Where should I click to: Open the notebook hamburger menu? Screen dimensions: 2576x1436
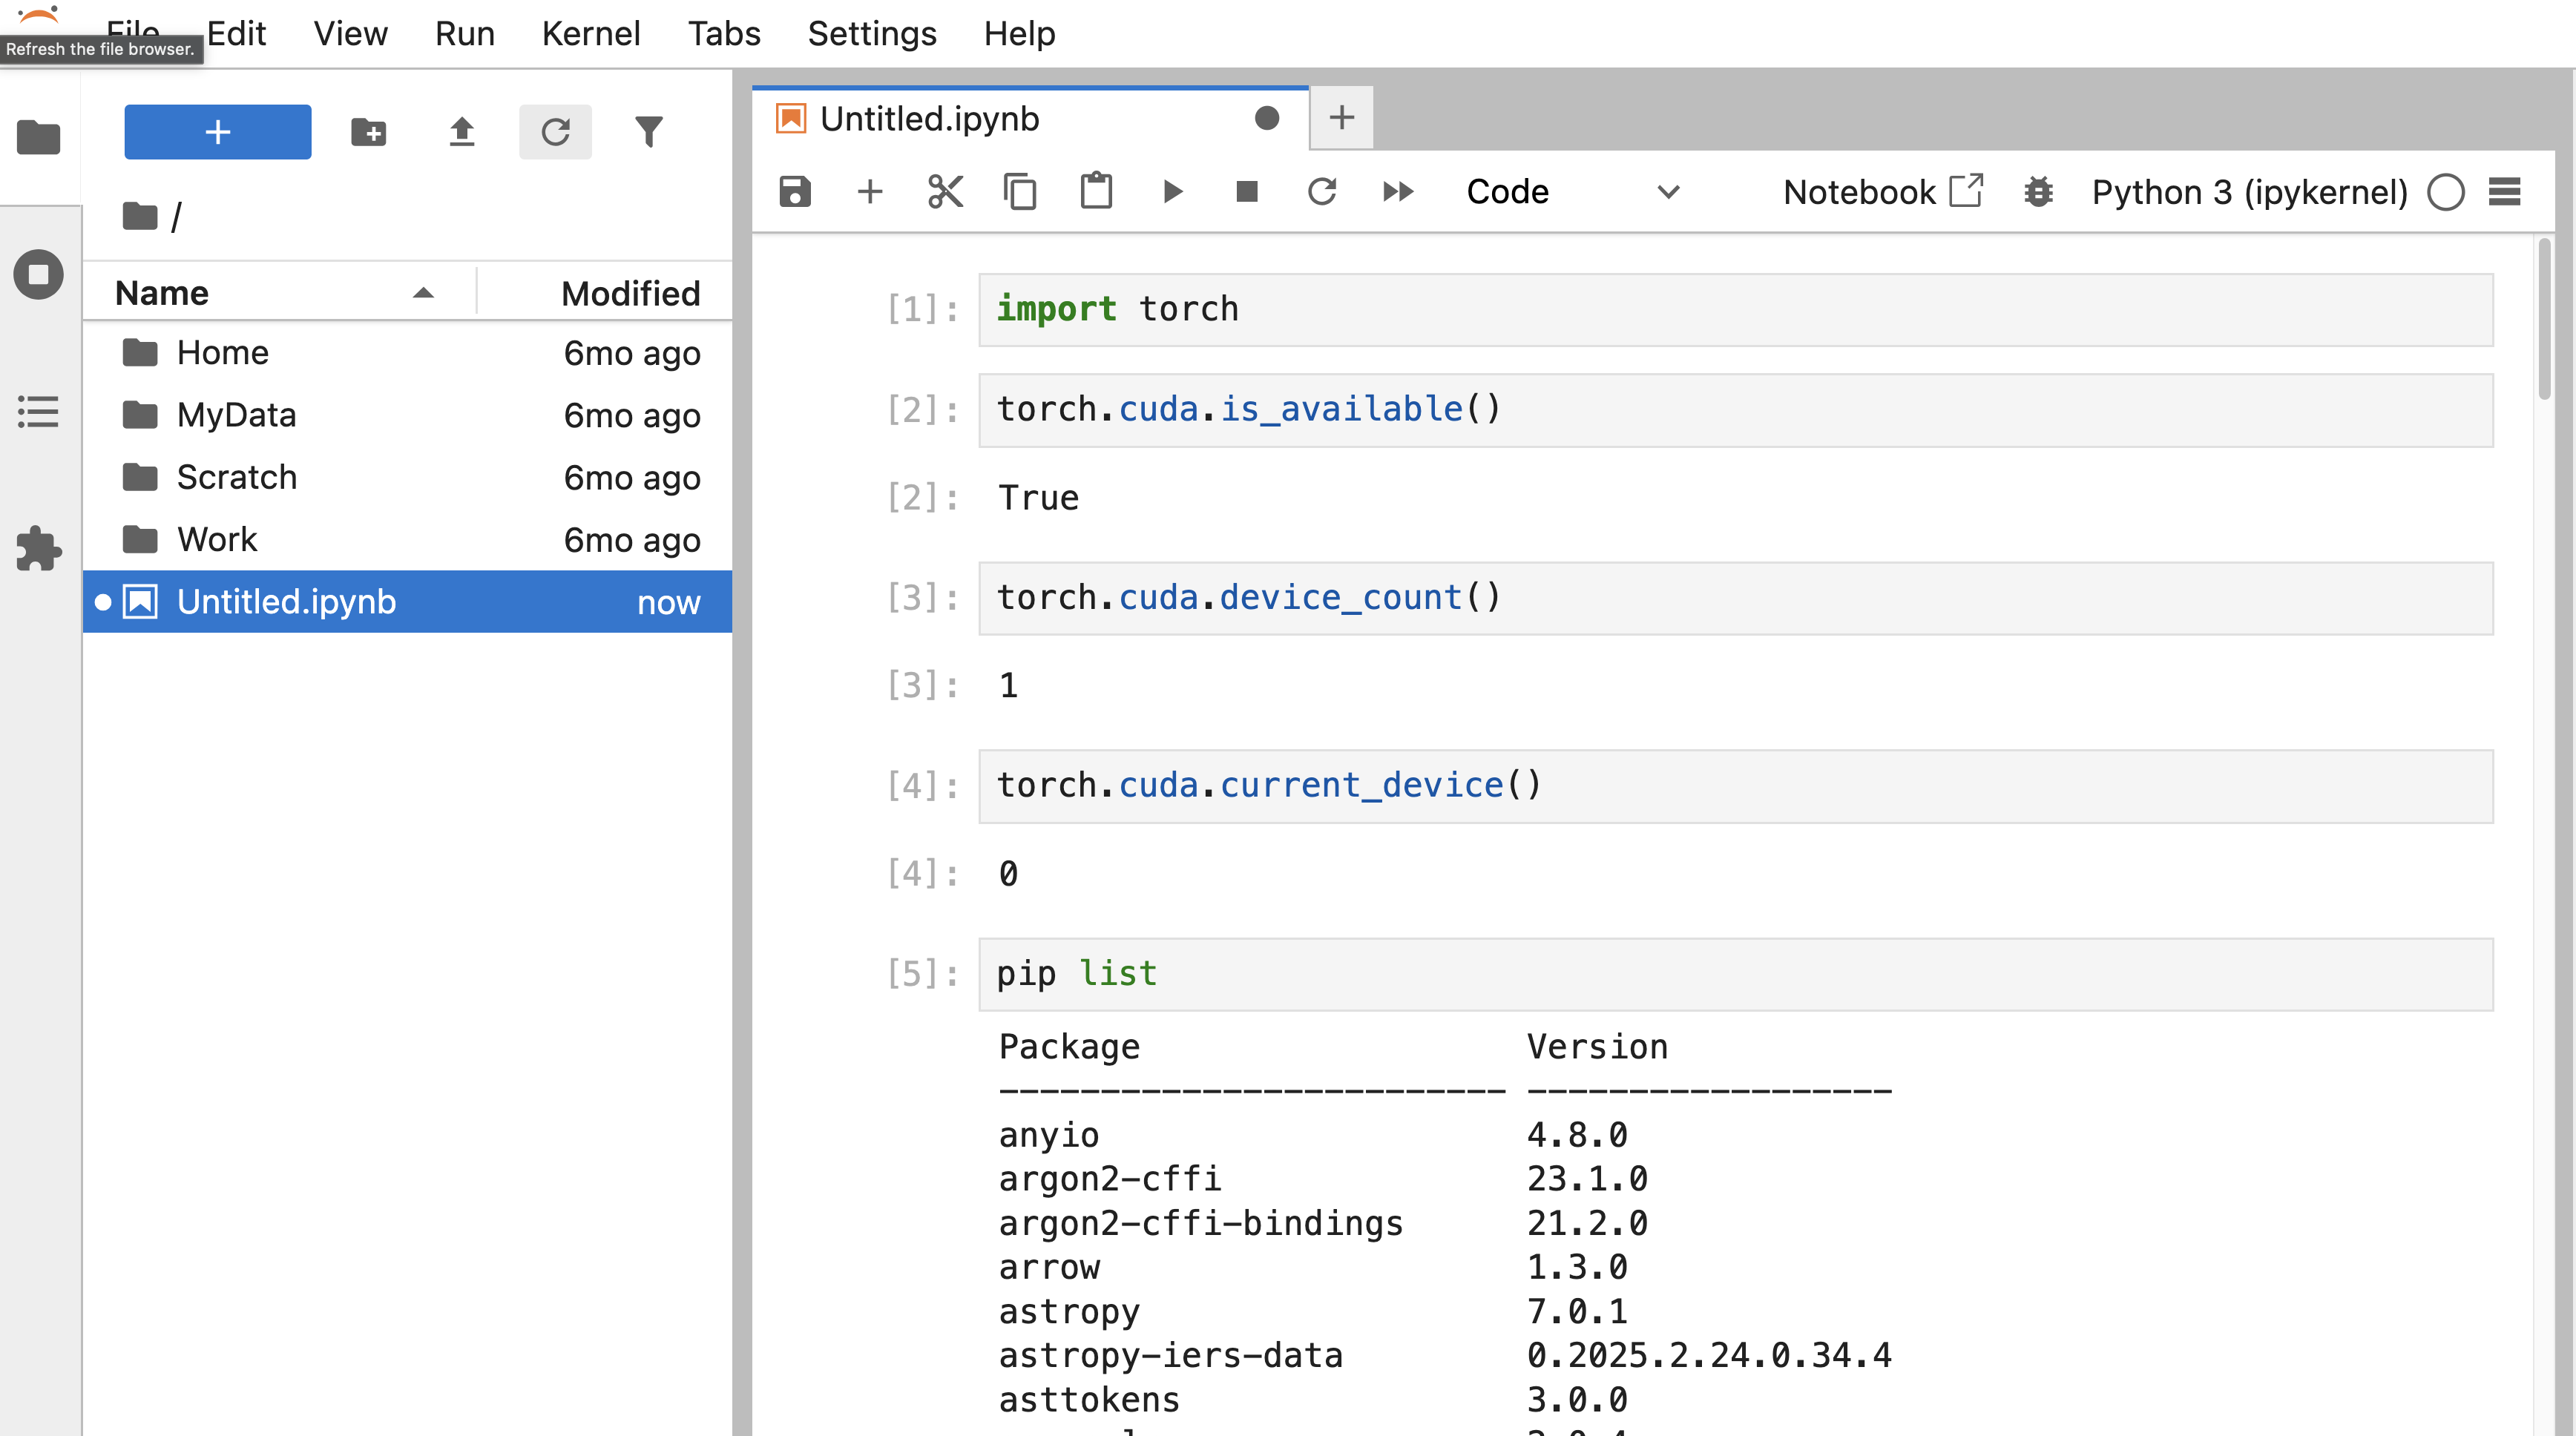2506,191
